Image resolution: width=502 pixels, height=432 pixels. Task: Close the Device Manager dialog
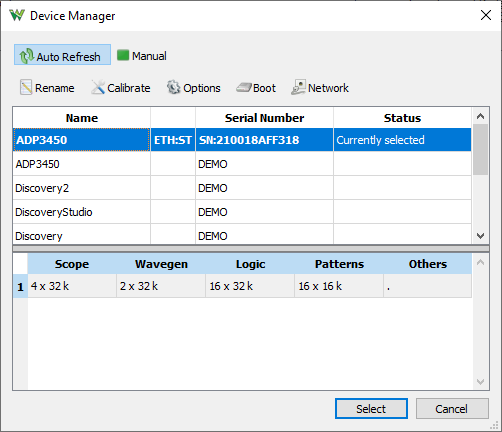coord(486,15)
